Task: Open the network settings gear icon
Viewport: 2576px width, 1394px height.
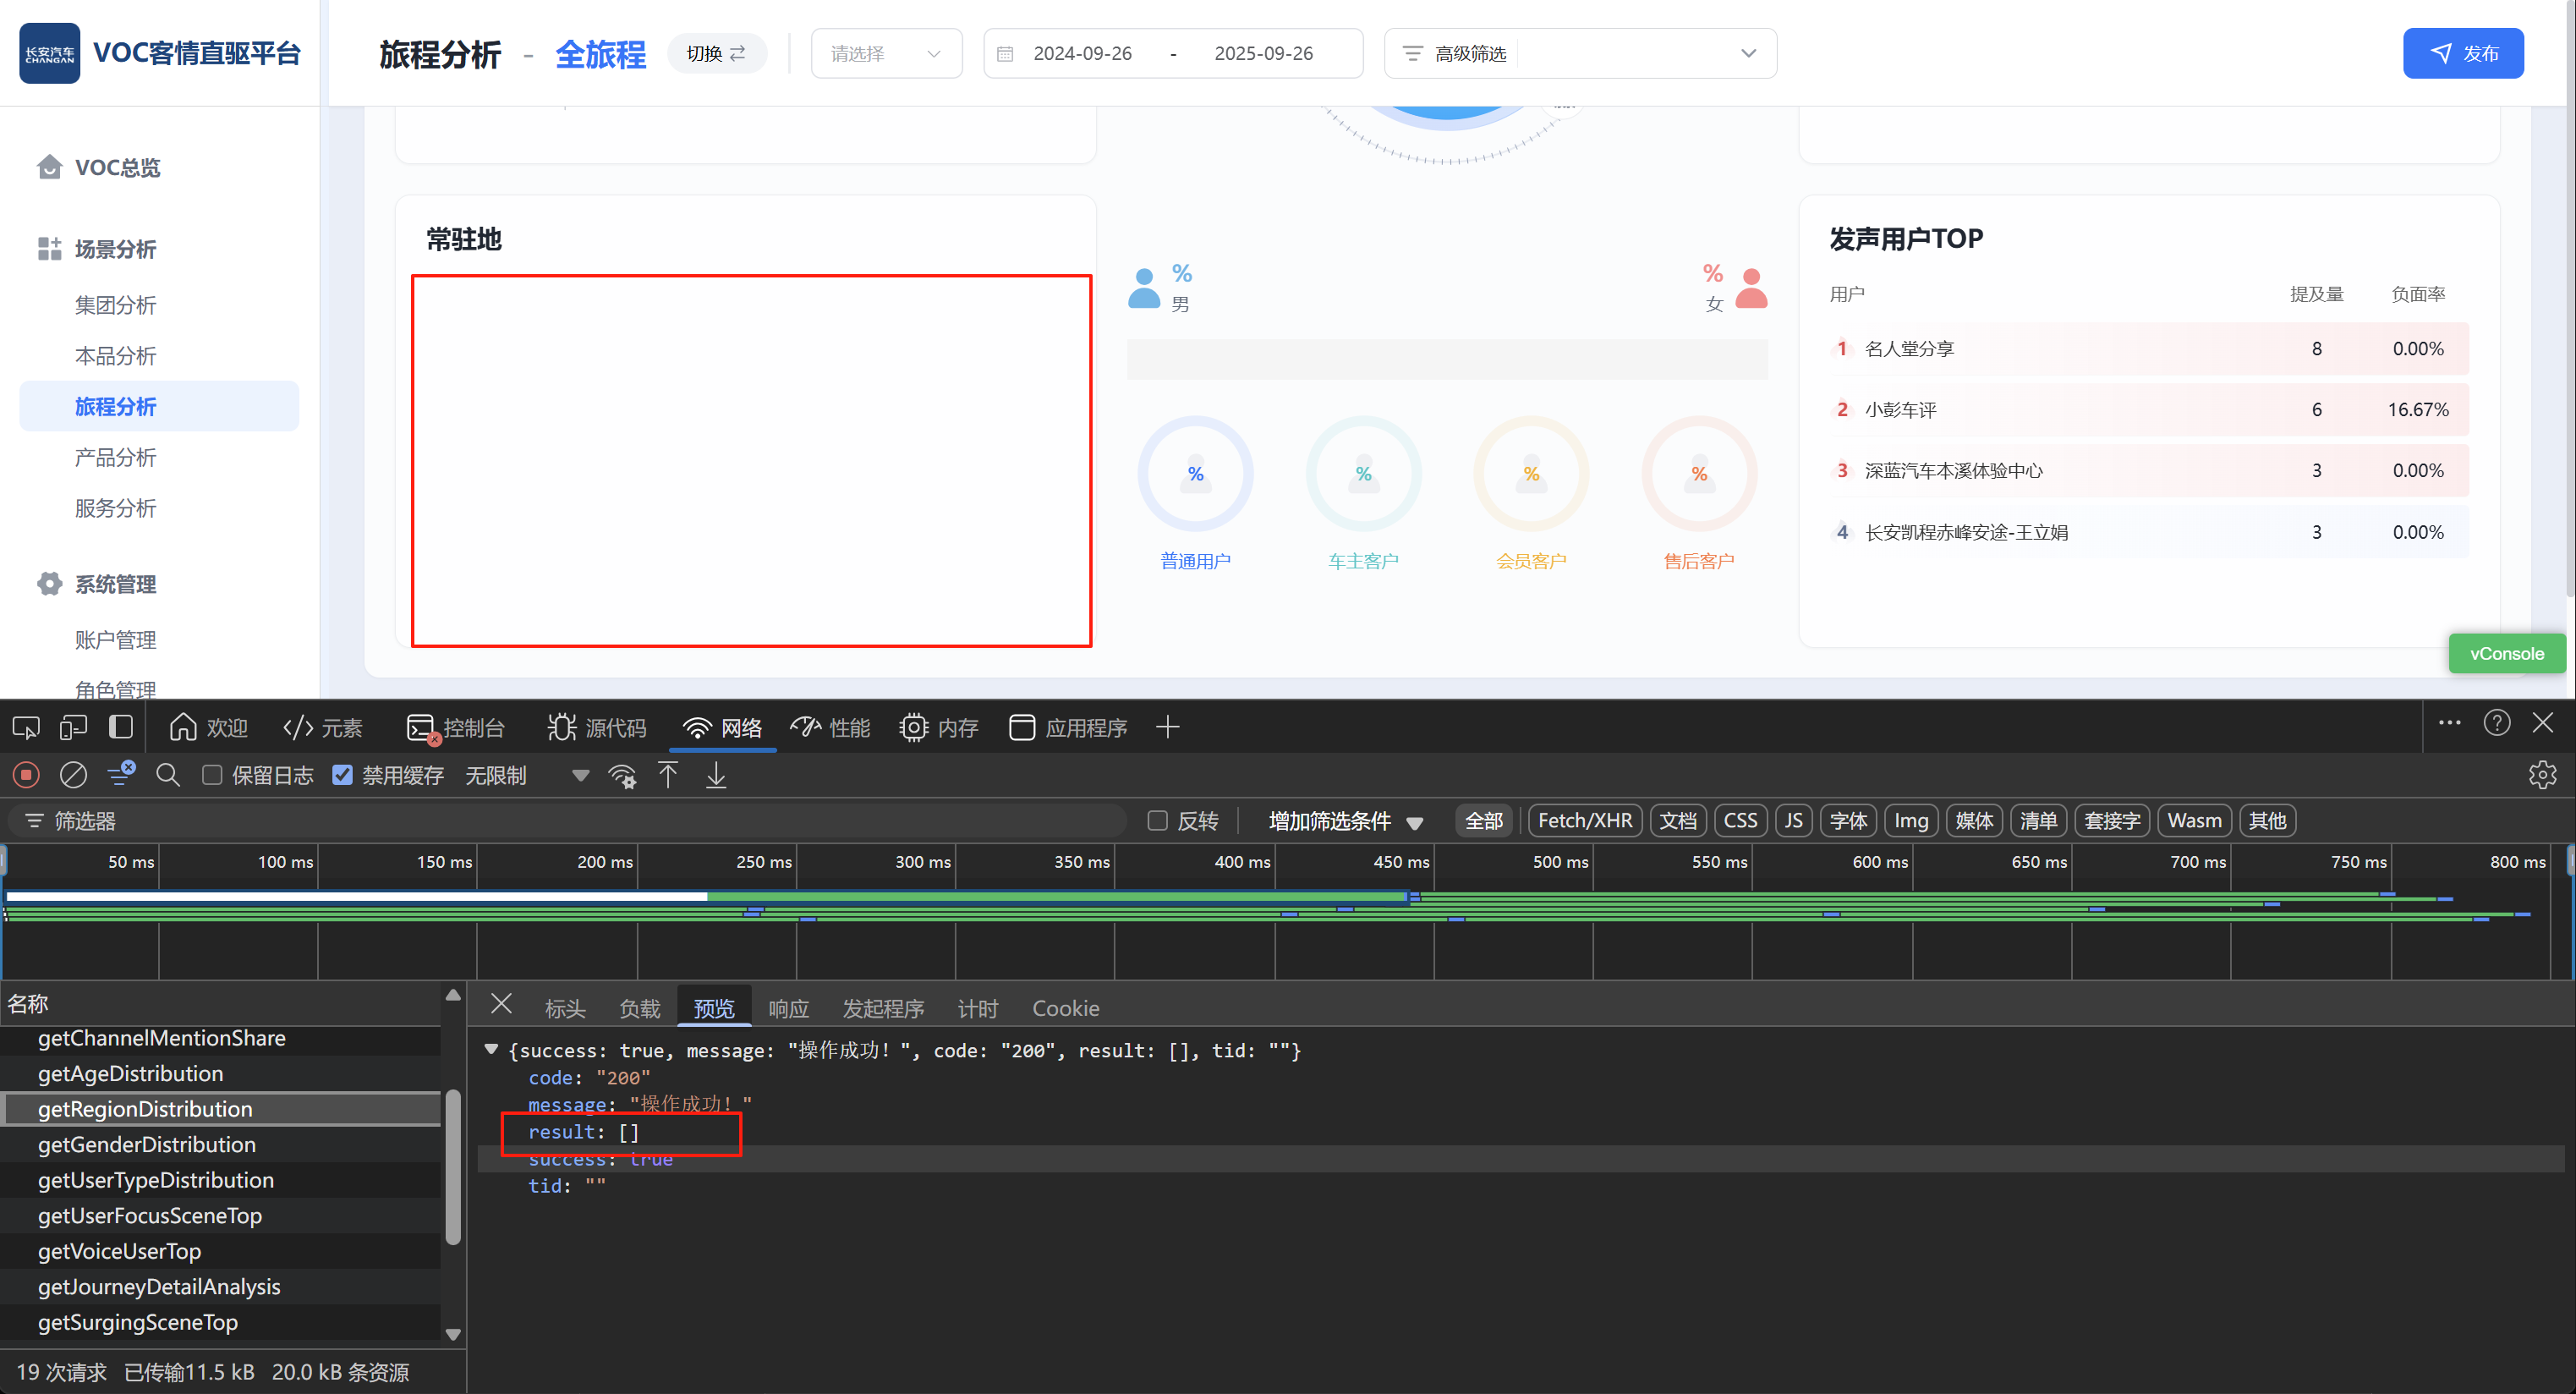Action: click(x=2541, y=775)
